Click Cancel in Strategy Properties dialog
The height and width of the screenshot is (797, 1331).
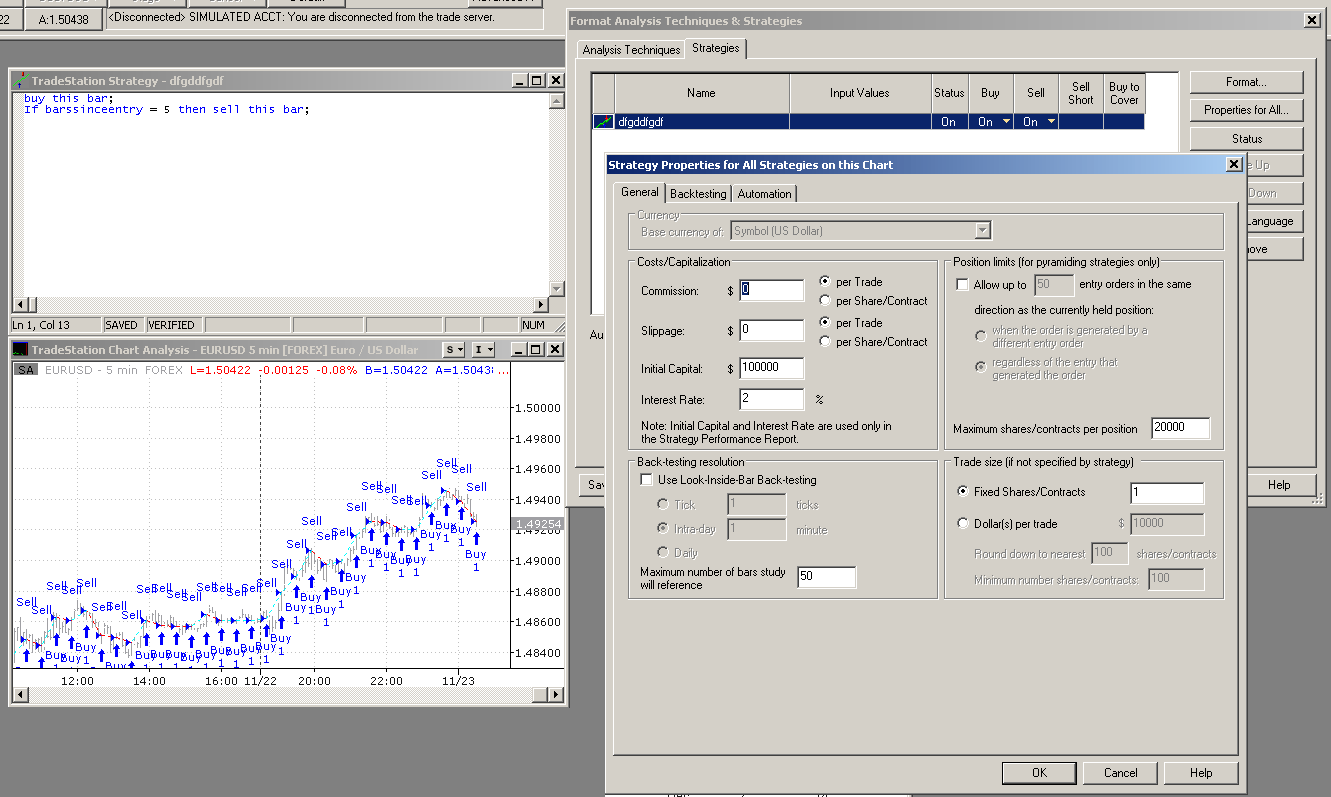click(1121, 773)
